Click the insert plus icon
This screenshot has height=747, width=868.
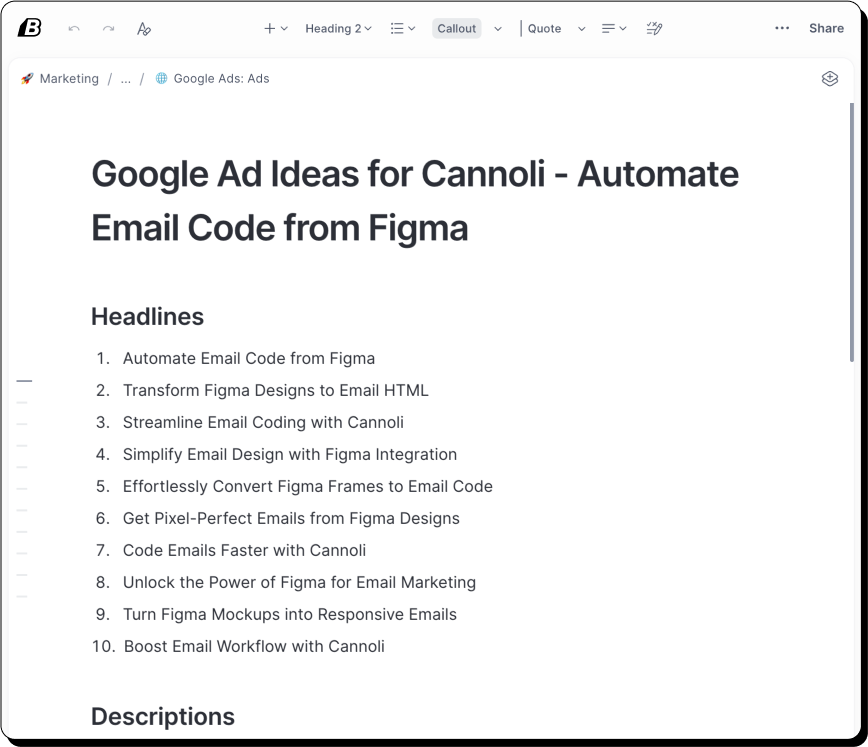[x=271, y=28]
